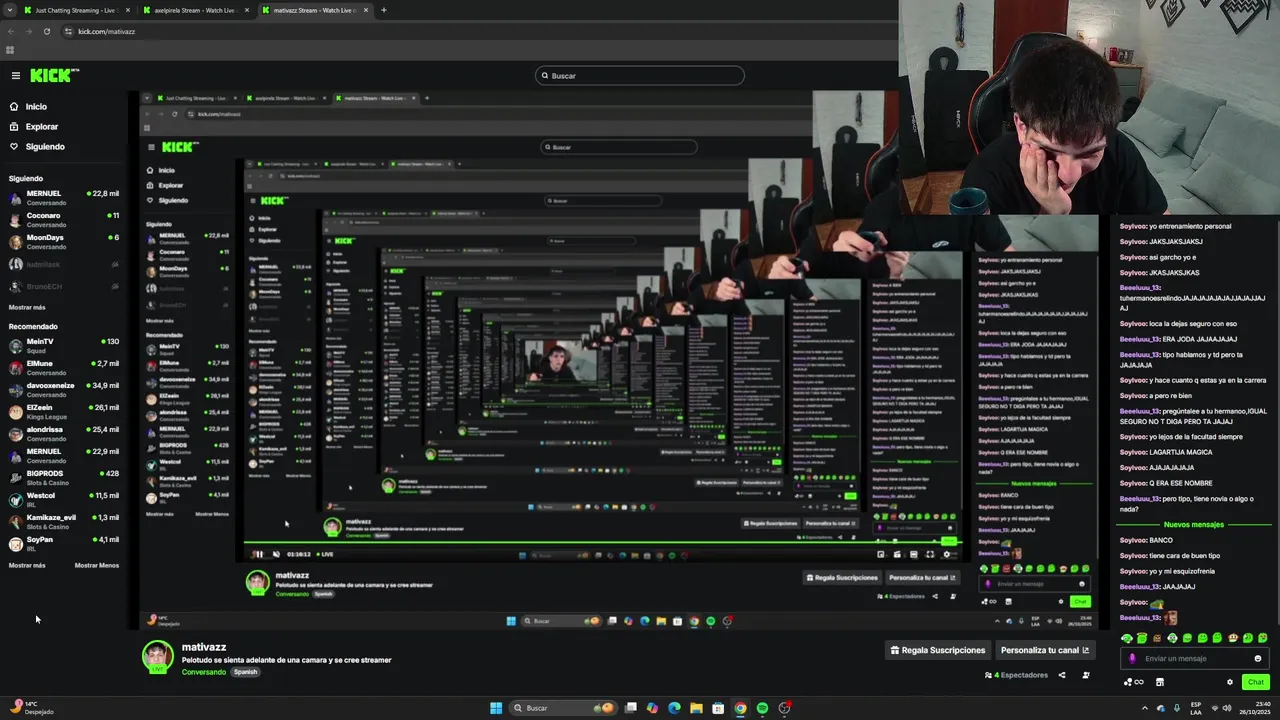Open the chat shop icon
The image size is (1280, 720).
click(x=1160, y=682)
